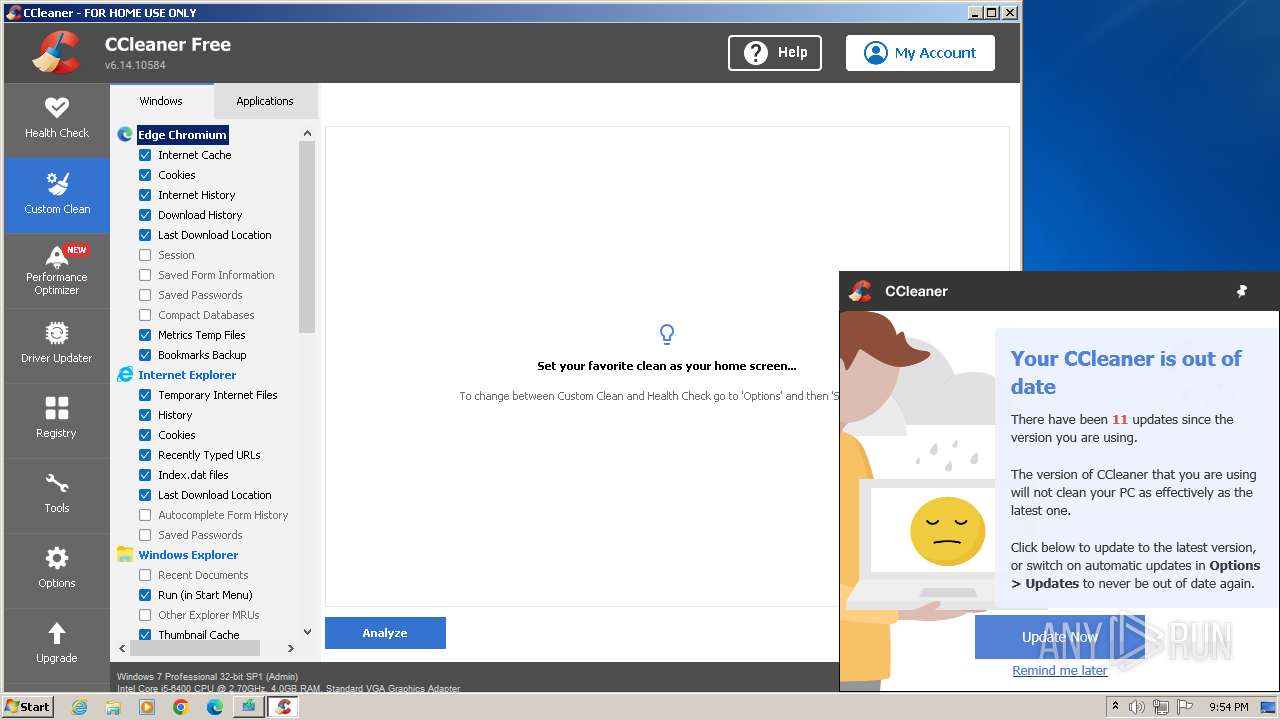Click the Windows Explorer folder icon
Screen dimensions: 1280x720
pyautogui.click(x=125, y=554)
